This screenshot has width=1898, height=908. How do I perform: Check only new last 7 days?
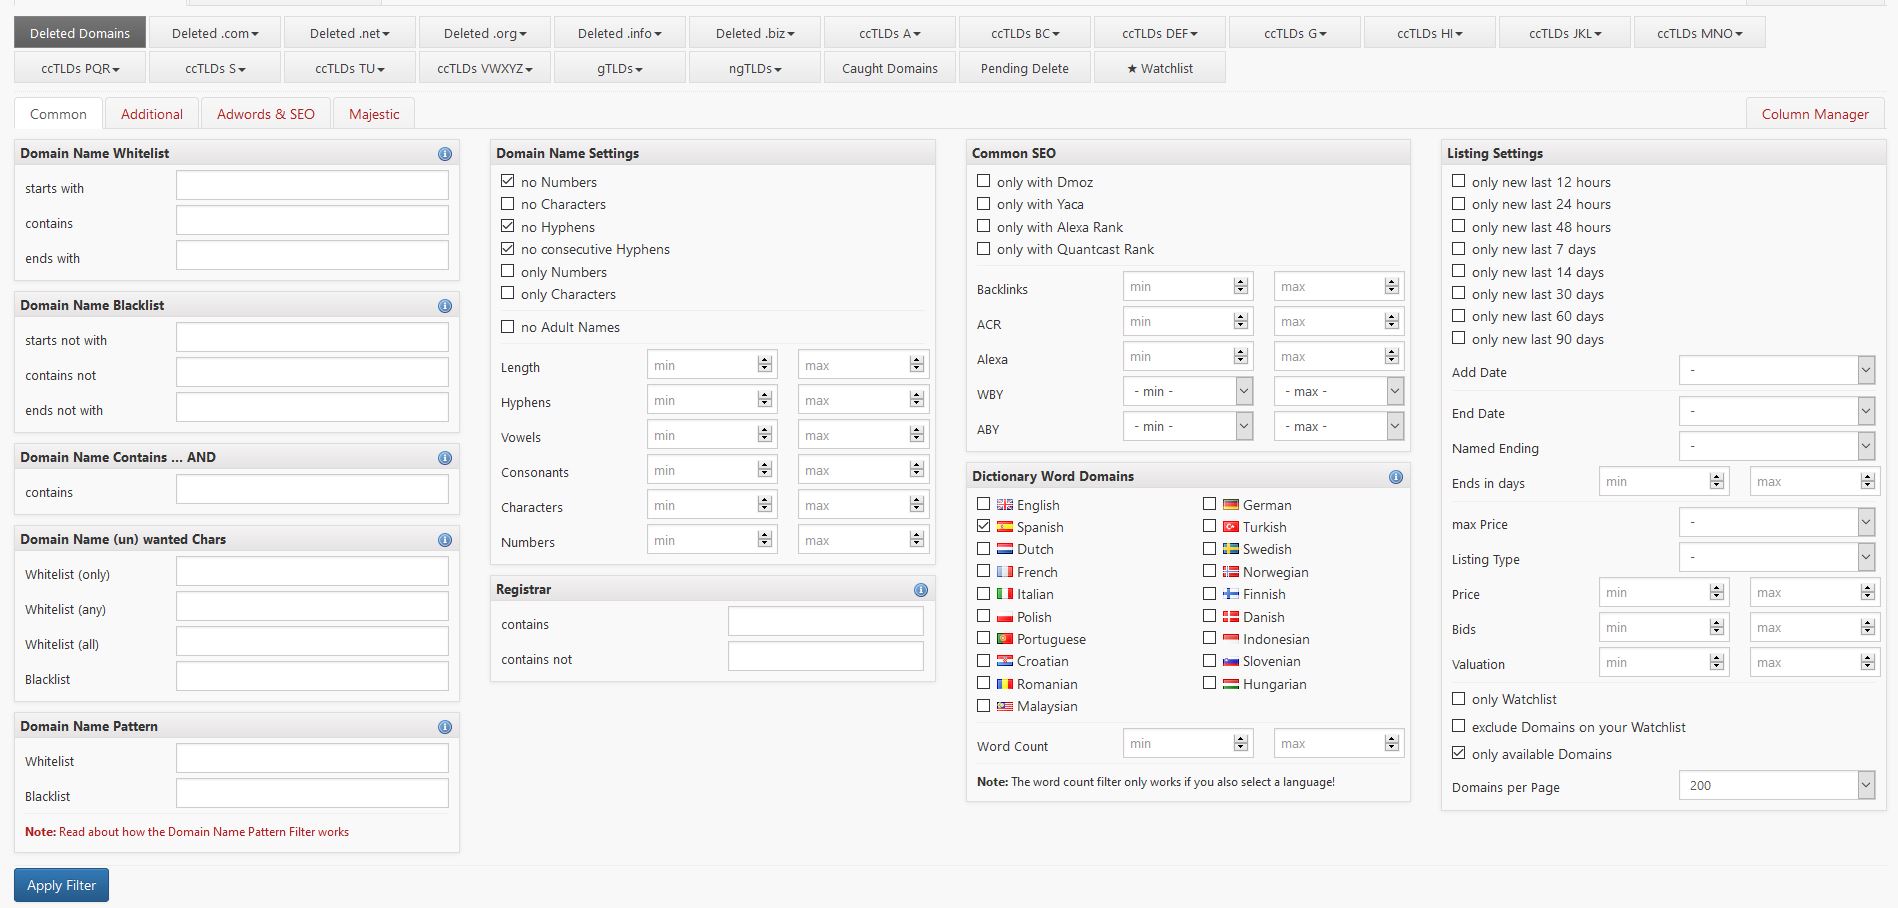[x=1459, y=248]
